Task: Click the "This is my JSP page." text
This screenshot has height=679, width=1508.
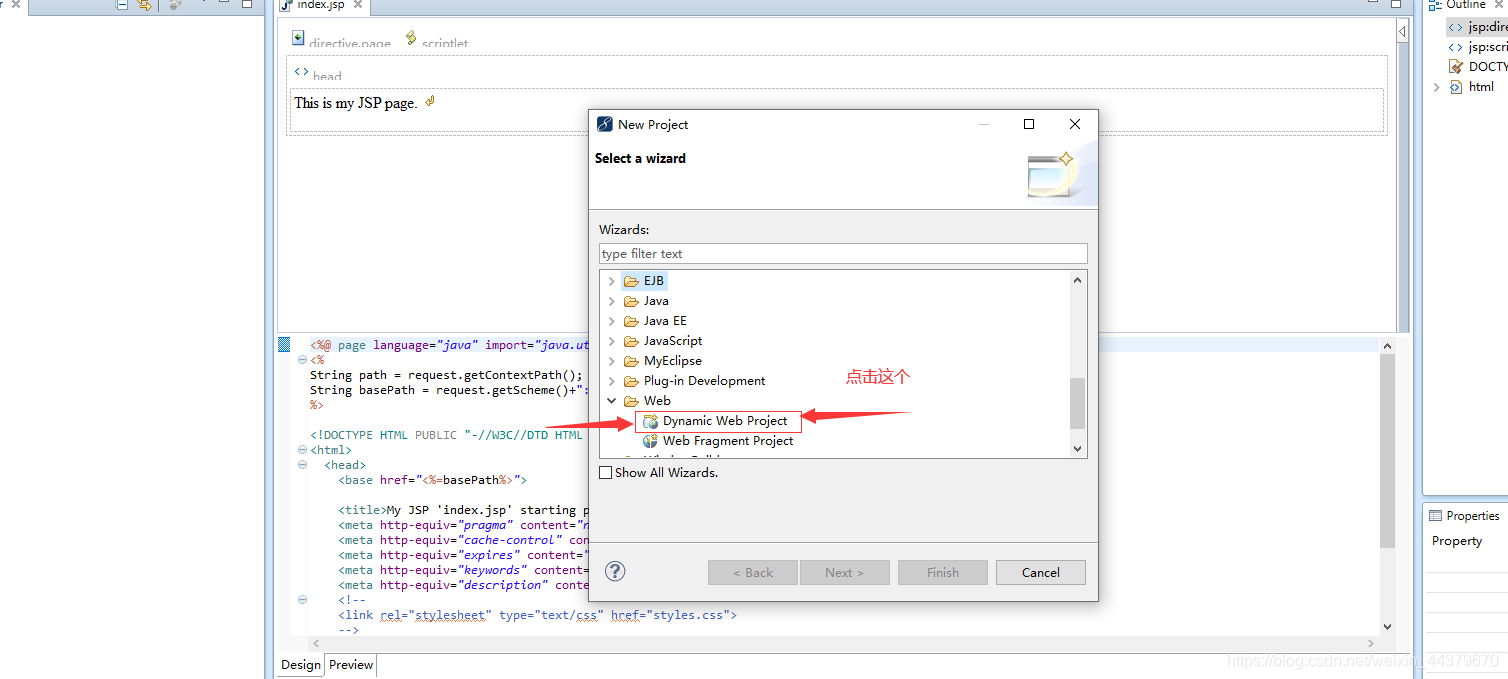Action: (355, 103)
